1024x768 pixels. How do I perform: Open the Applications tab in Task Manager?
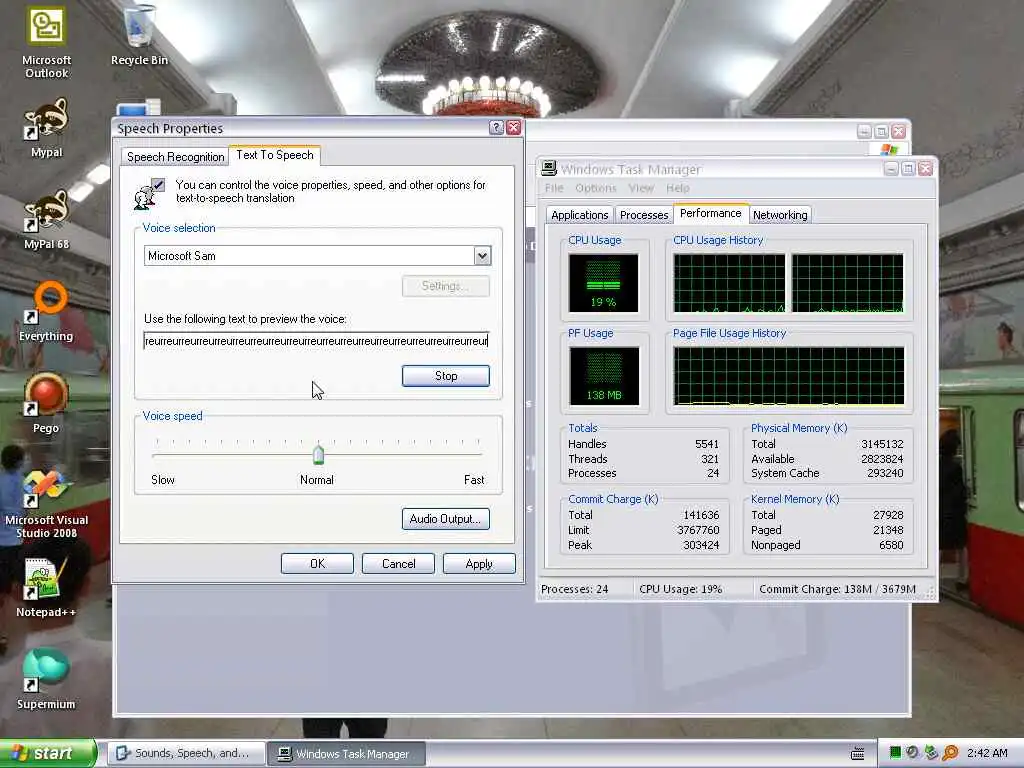tap(579, 215)
